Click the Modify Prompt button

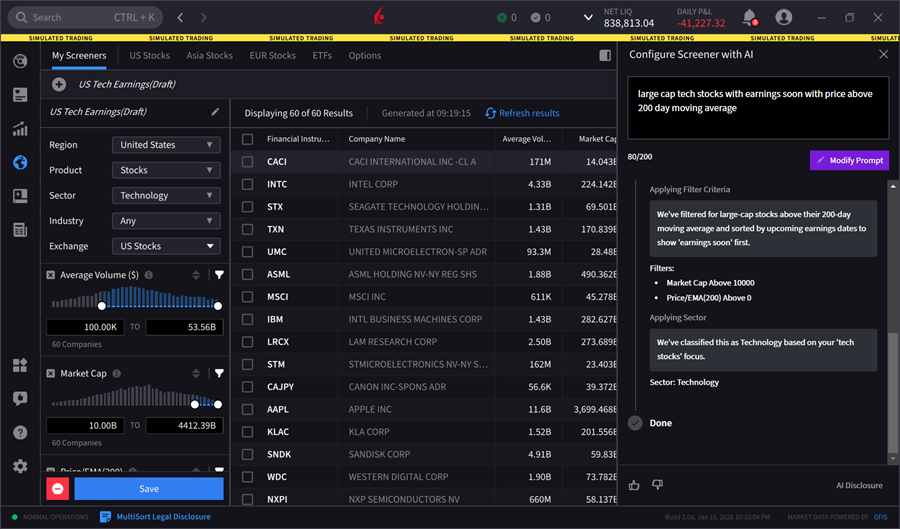click(x=849, y=160)
